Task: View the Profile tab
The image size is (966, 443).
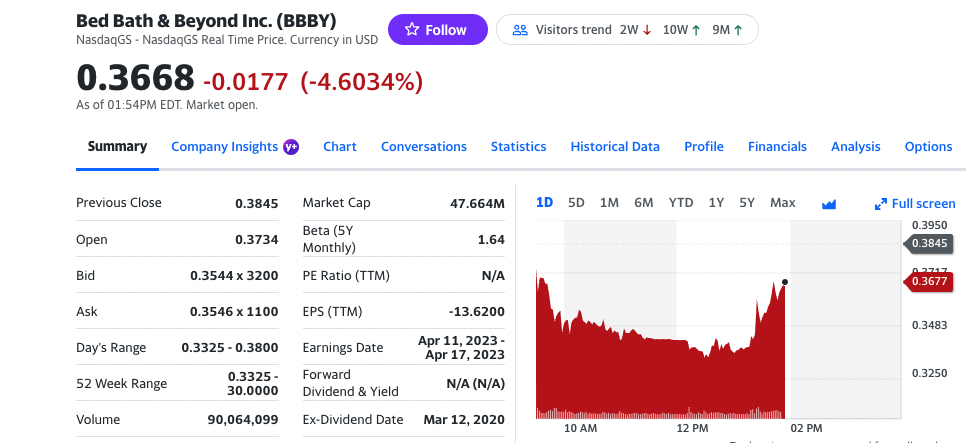Action: [704, 147]
